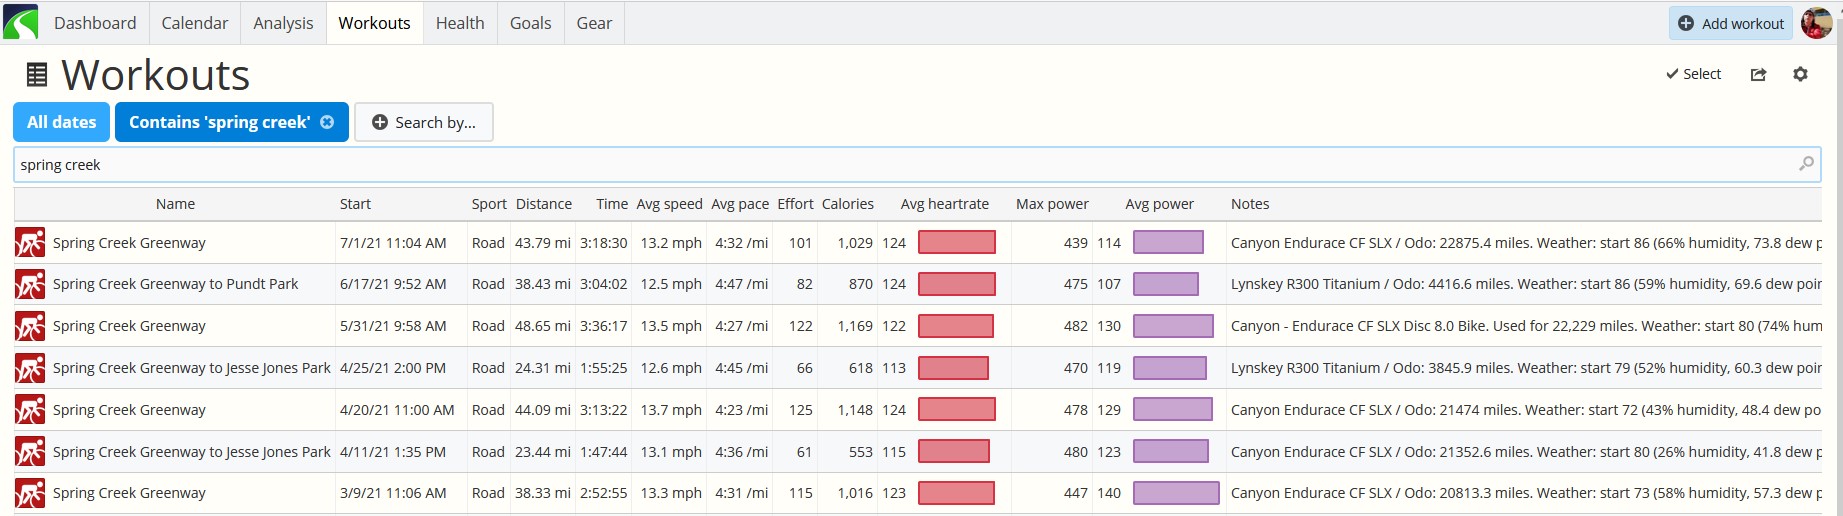Click the avg power bar for 4/20/21 workout

[1172, 410]
